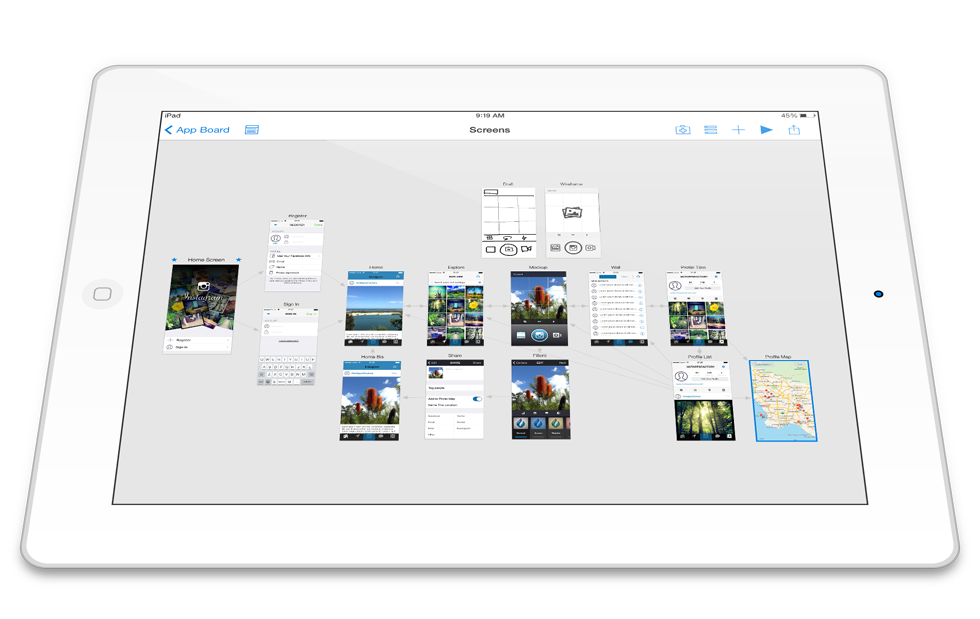Select the Home Screen thumbnail
Viewport: 980px width, 619px height.
[203, 306]
